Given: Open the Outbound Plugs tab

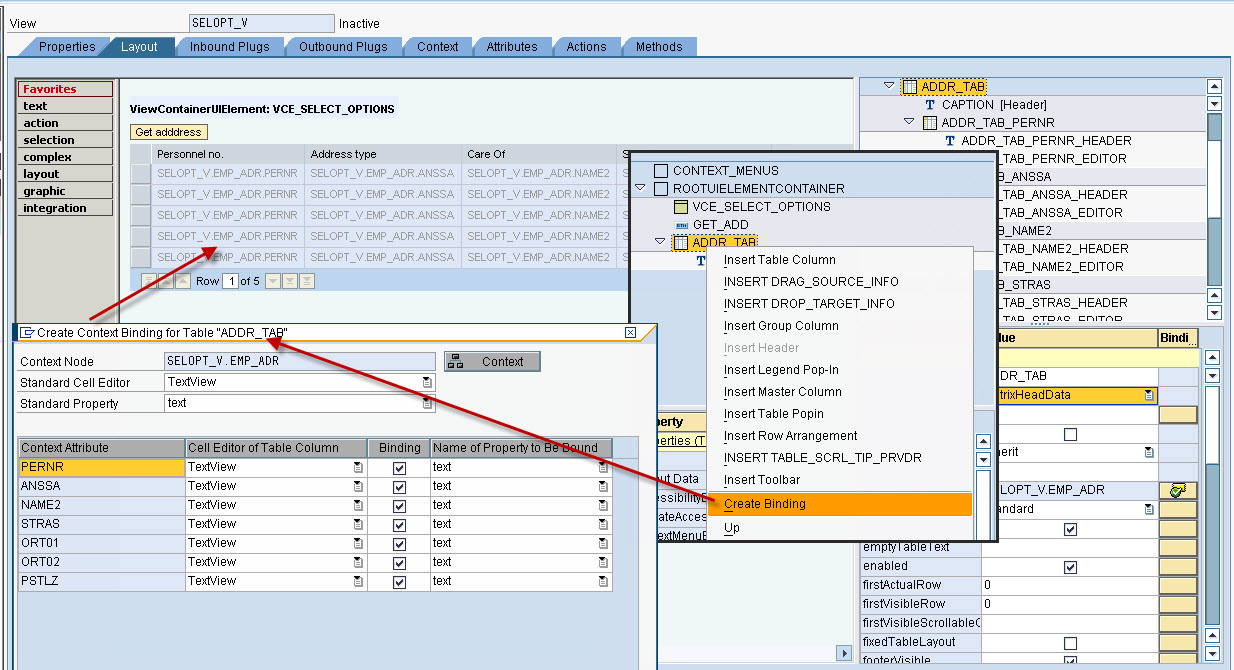Looking at the screenshot, I should pyautogui.click(x=343, y=47).
